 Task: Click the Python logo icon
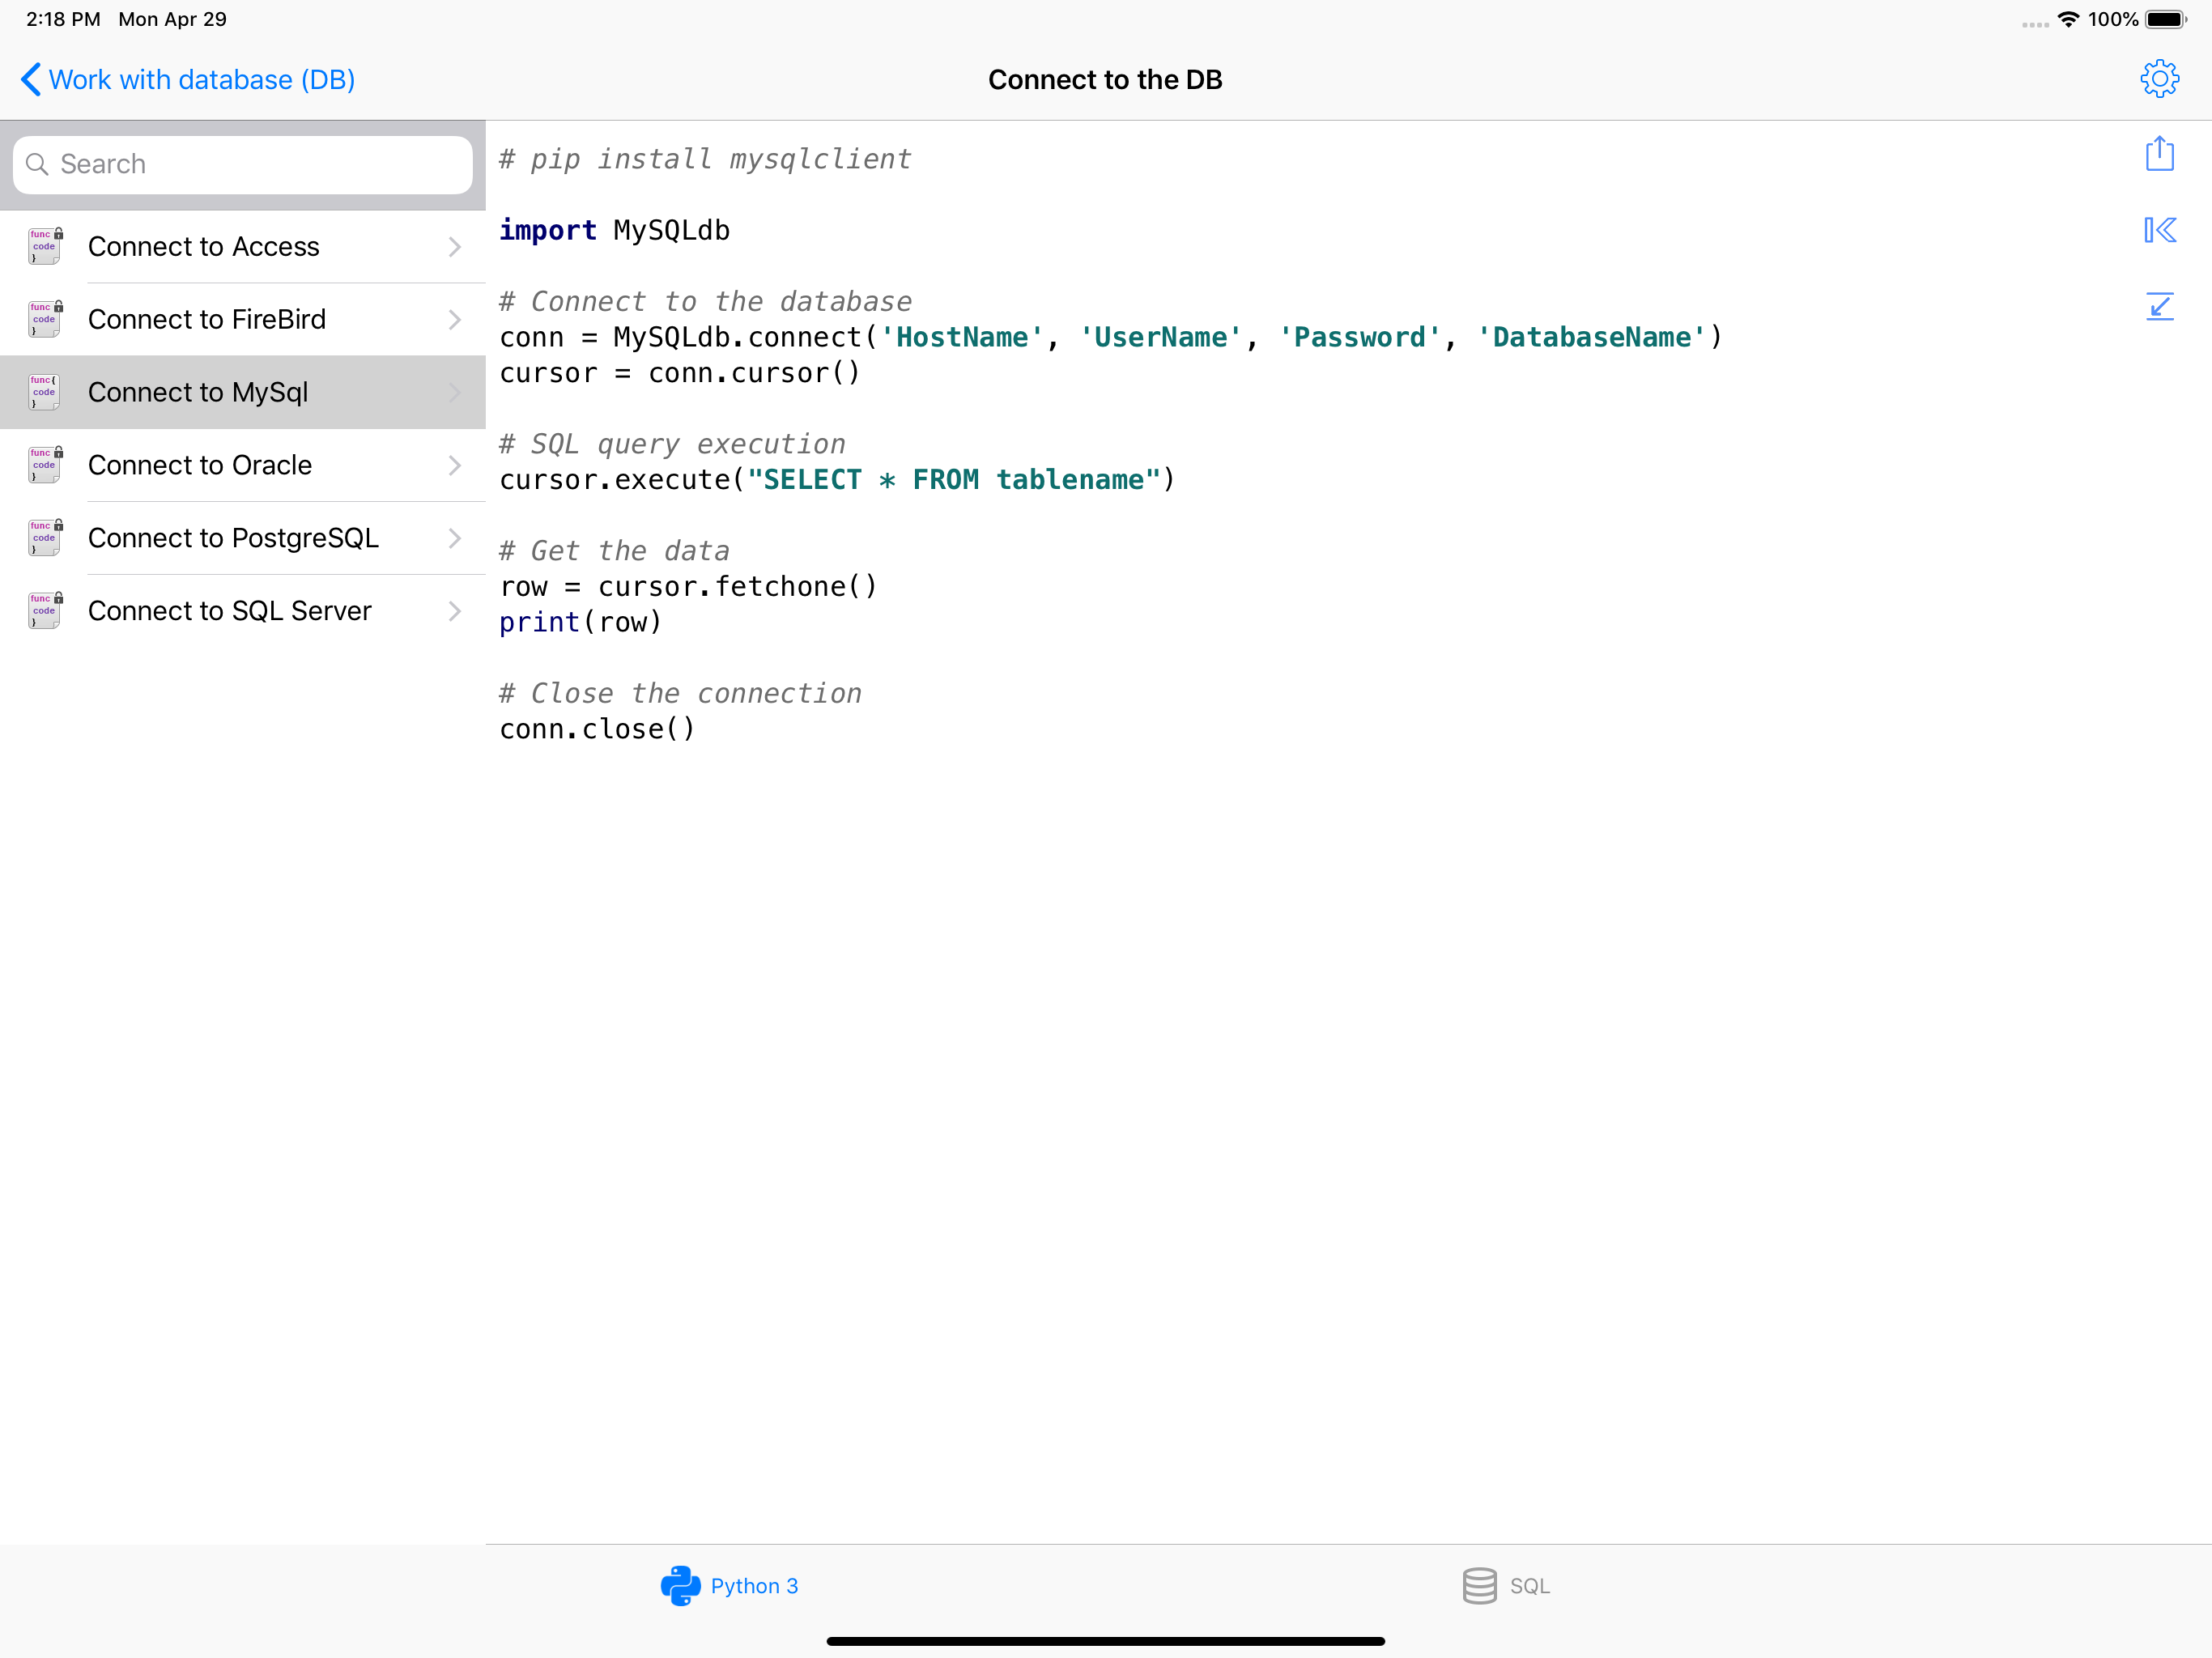[680, 1585]
